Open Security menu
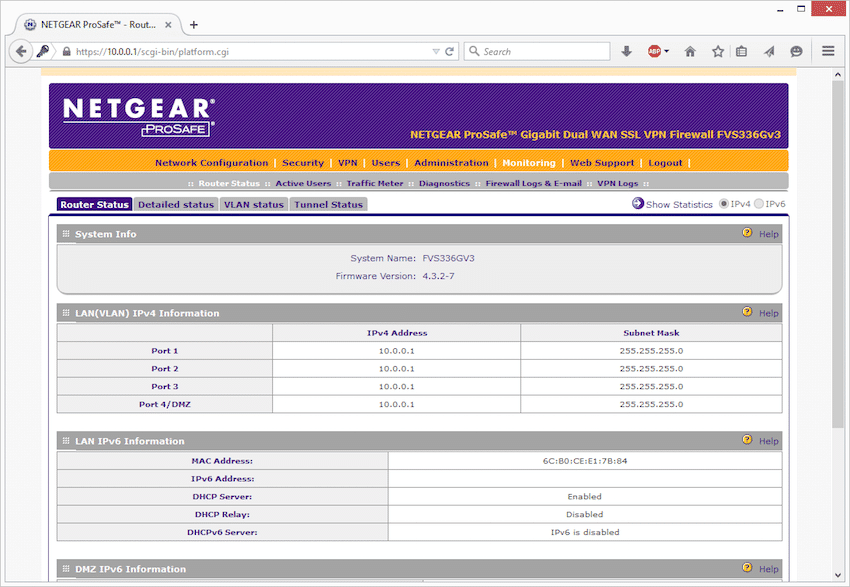This screenshot has width=850, height=587. click(x=303, y=163)
